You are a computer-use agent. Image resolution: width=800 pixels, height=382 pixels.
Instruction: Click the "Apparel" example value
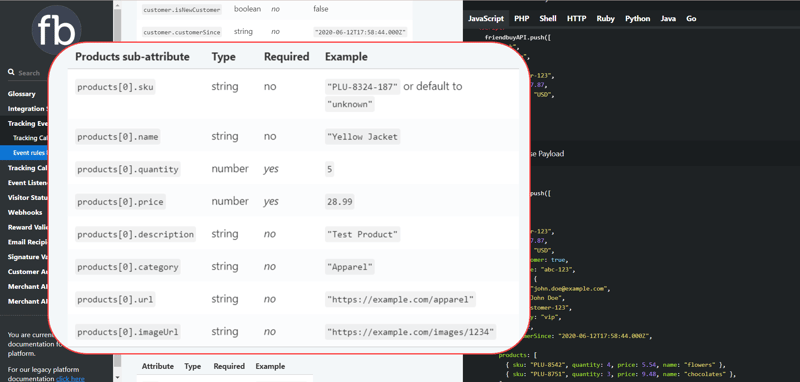(349, 267)
